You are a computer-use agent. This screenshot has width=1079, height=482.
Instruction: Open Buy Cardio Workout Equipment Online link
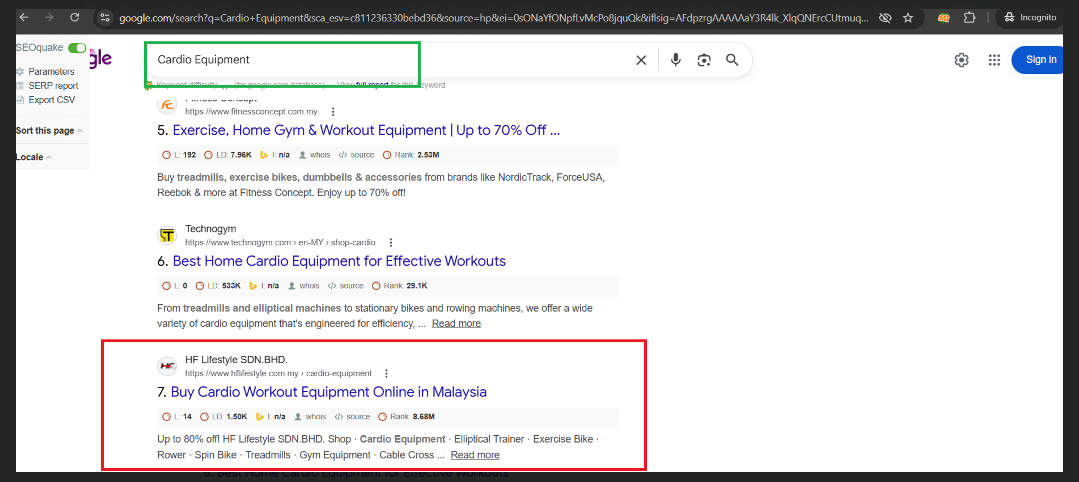[x=328, y=392]
